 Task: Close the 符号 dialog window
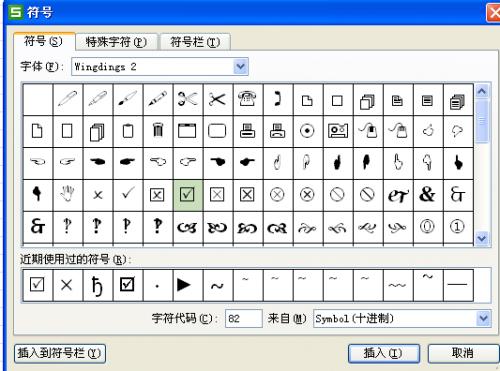tap(493, 13)
